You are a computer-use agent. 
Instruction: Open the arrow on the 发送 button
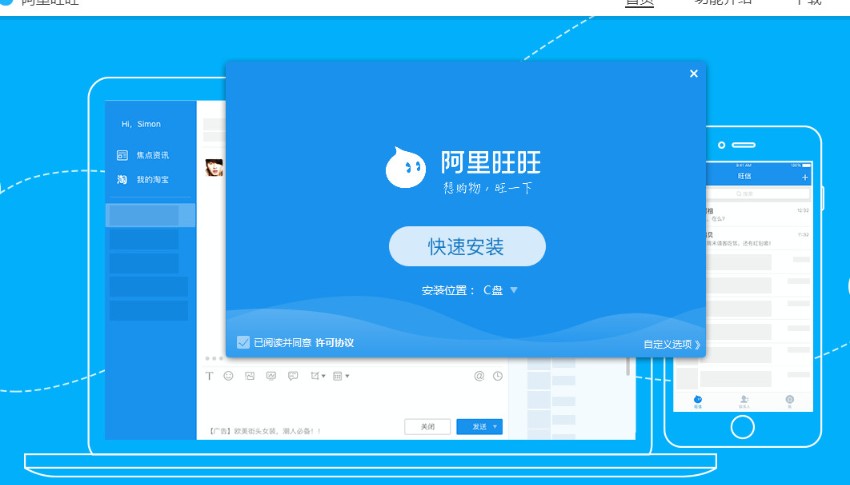click(x=495, y=426)
